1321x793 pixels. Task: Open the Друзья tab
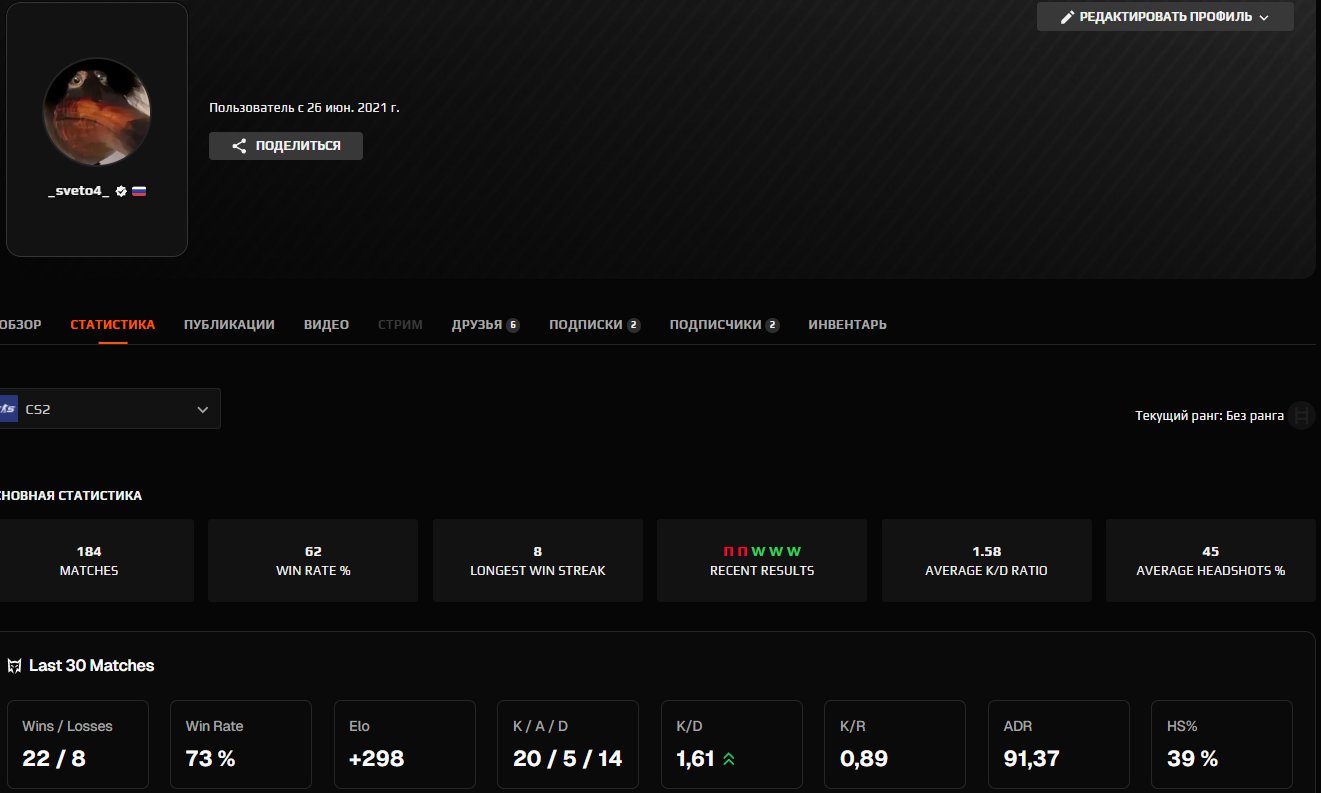[485, 325]
